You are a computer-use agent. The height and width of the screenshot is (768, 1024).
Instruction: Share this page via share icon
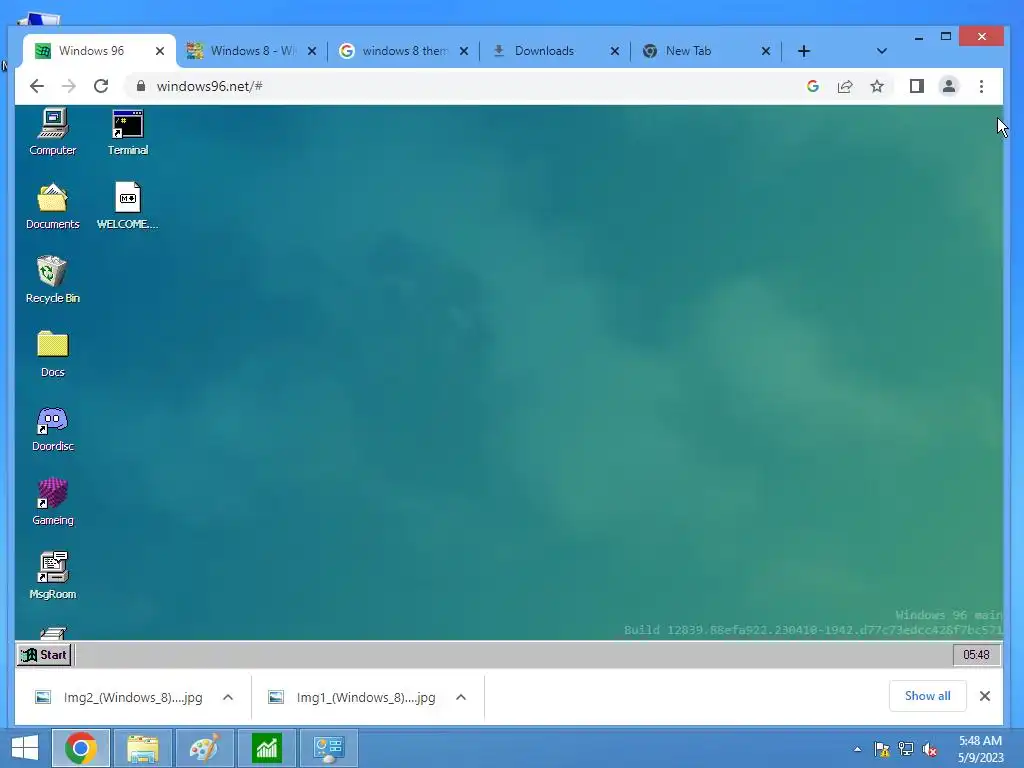tap(844, 86)
